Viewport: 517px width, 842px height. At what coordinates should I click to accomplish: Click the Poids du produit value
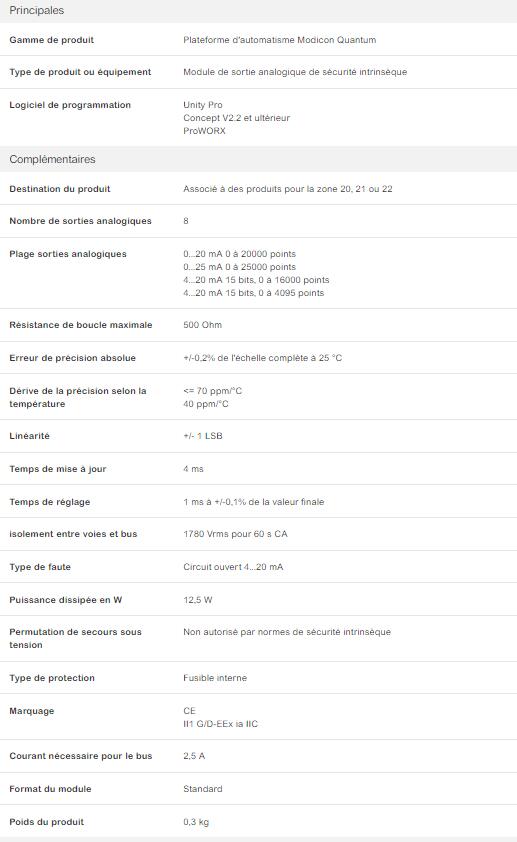196,822
